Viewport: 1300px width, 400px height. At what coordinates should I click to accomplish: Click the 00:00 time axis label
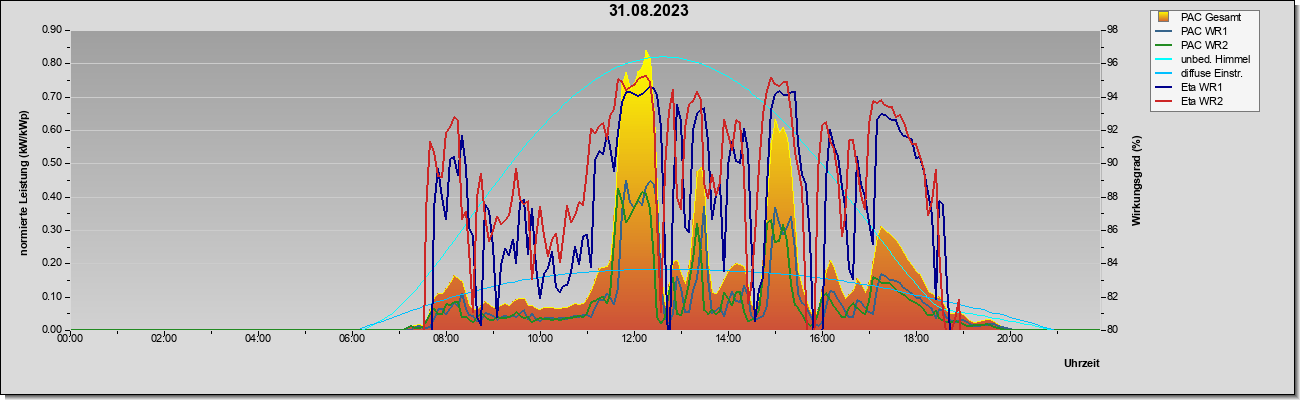[x=70, y=339]
